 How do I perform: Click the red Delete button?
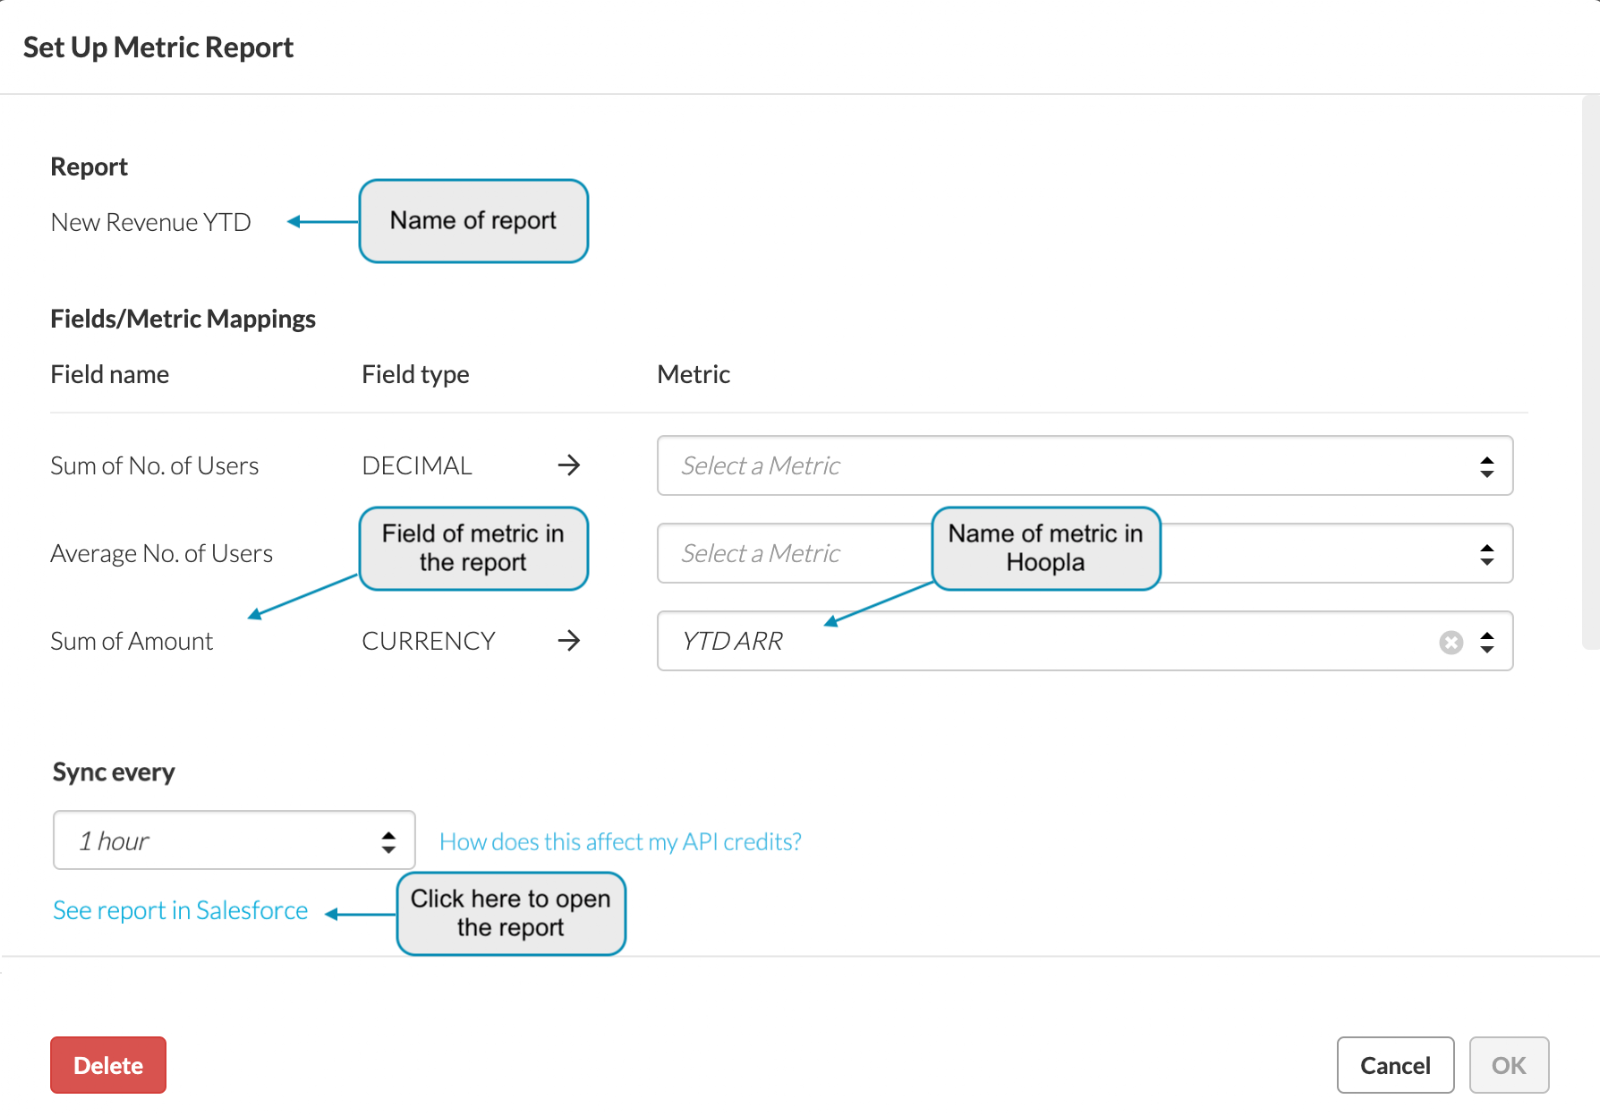point(108,1065)
